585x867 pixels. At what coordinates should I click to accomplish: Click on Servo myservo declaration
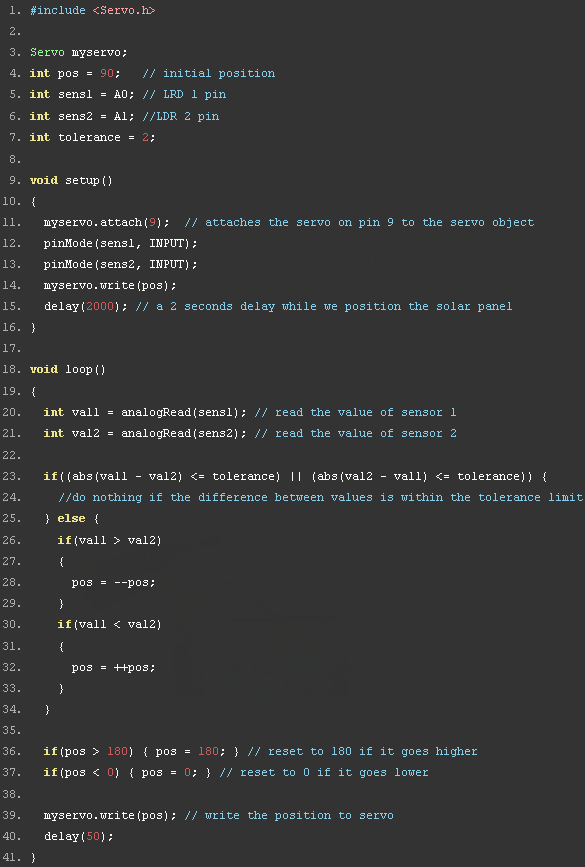click(79, 52)
